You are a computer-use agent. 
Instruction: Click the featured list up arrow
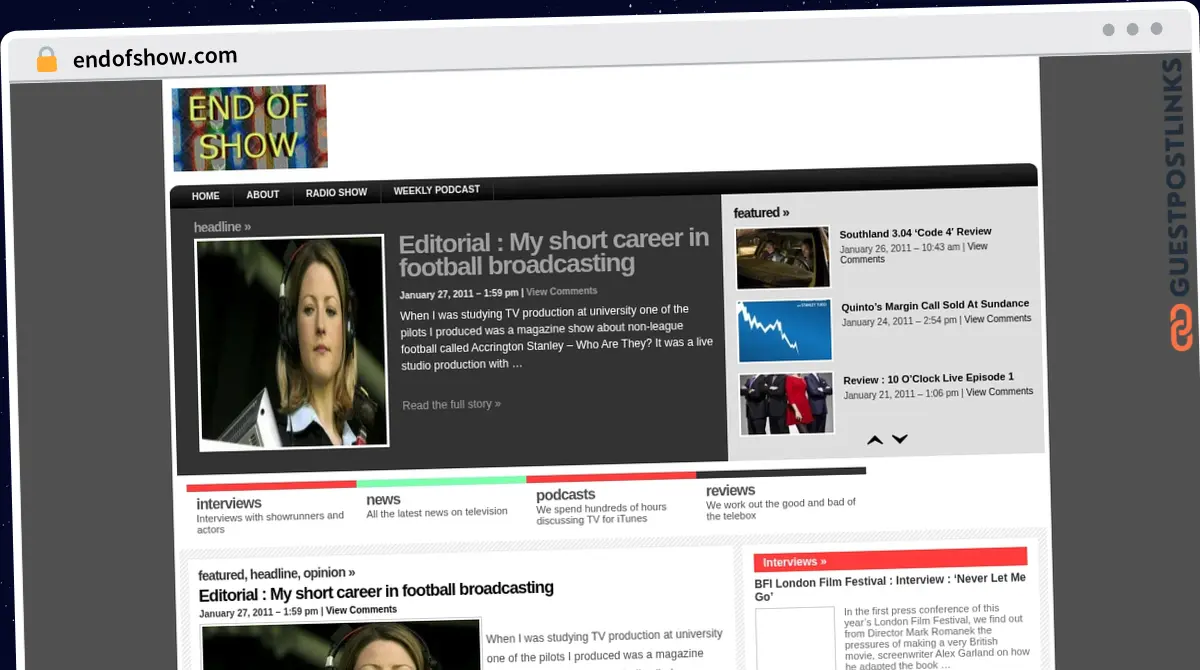[875, 439]
